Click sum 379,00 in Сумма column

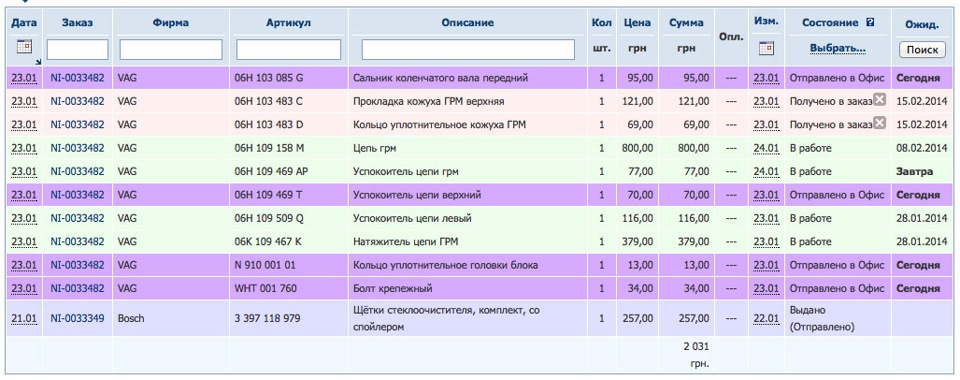[x=694, y=242]
